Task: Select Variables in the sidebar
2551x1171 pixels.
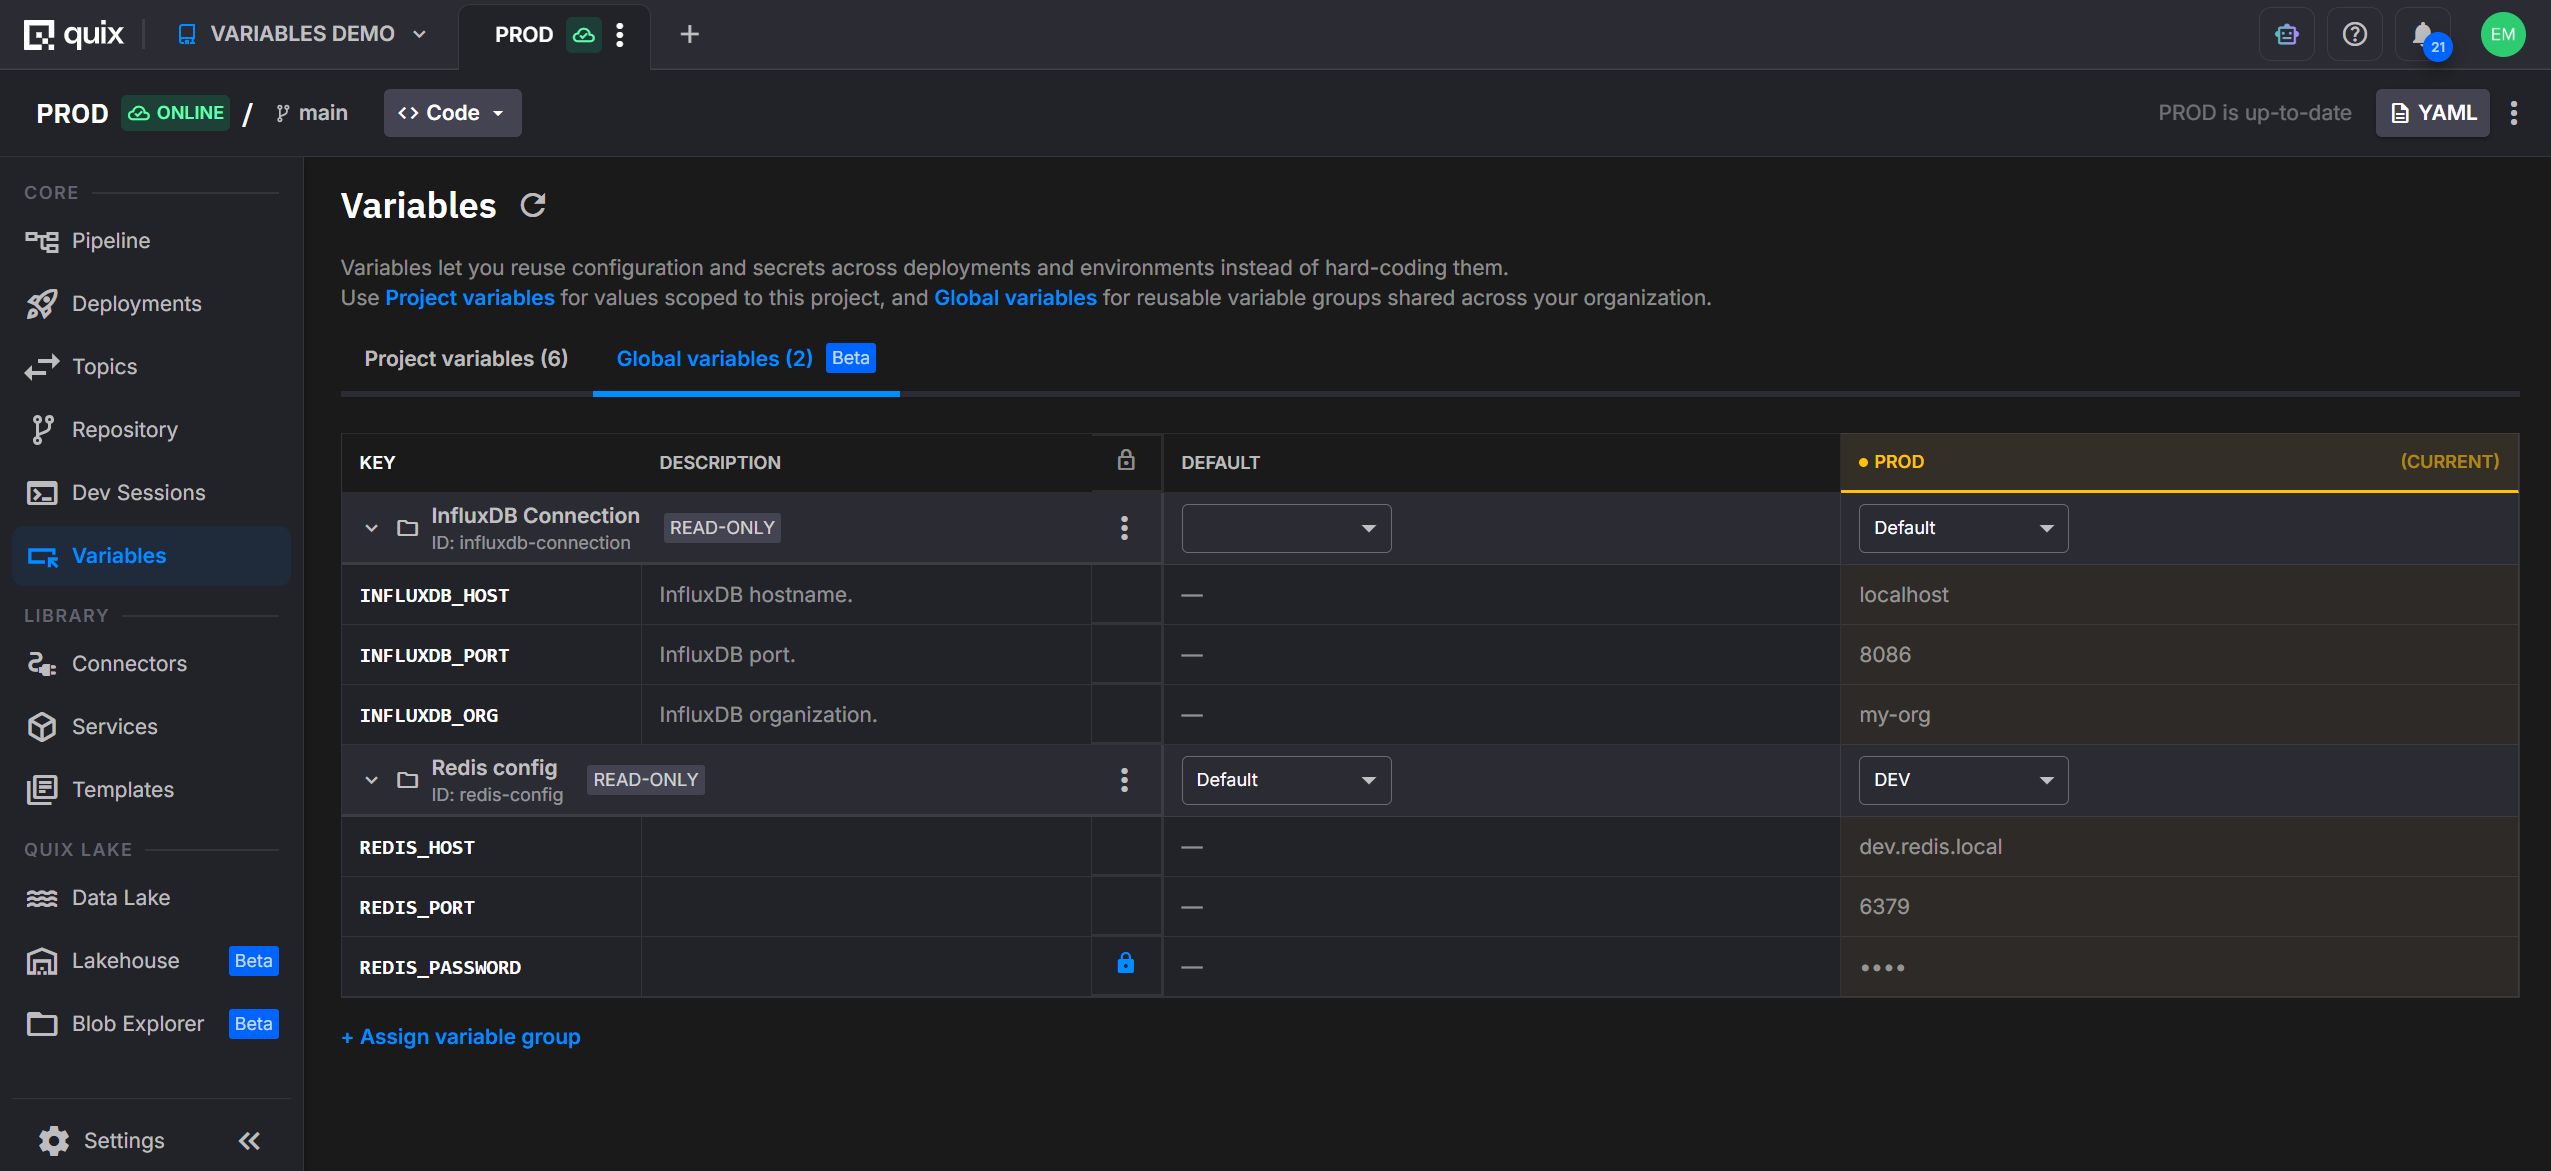Action: coord(151,556)
